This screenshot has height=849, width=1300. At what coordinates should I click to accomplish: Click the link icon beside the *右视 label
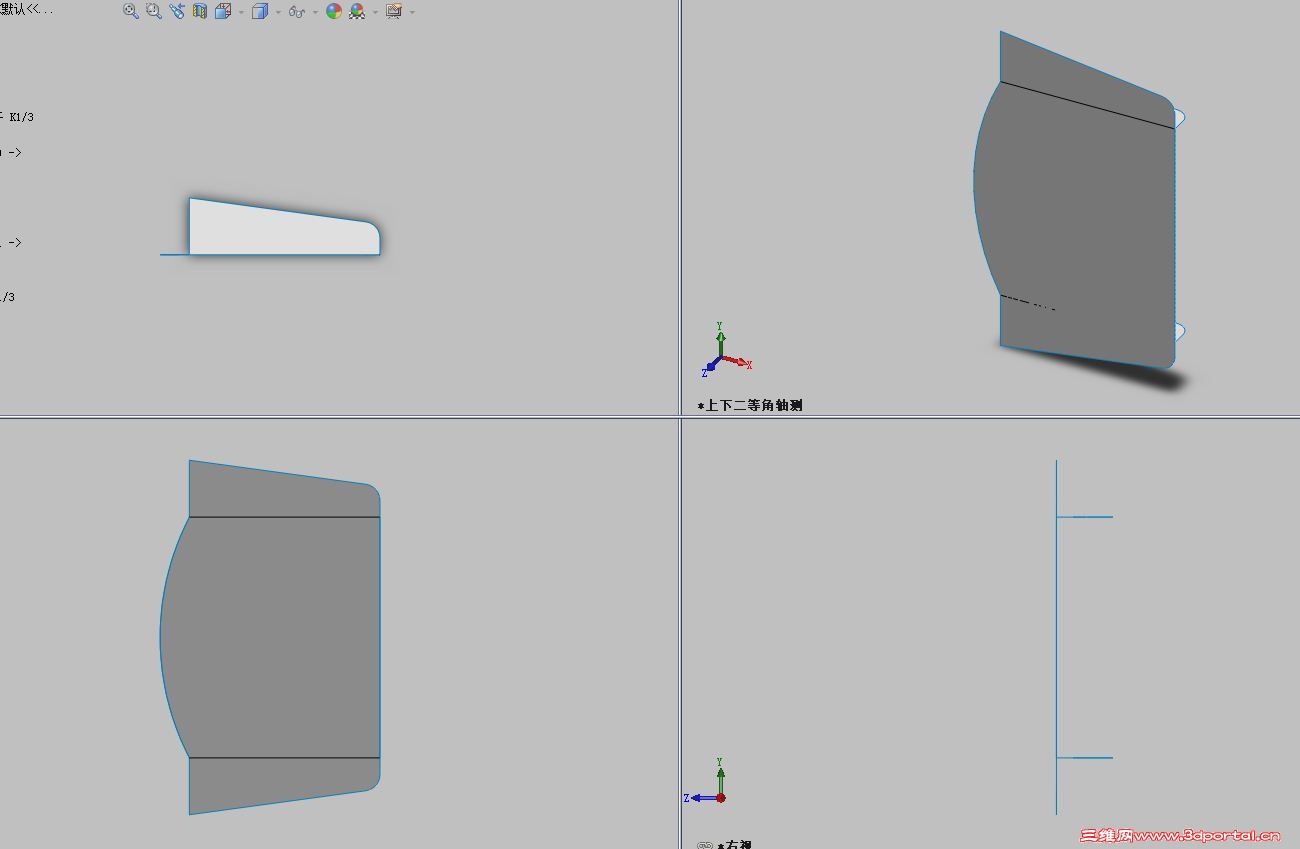coord(705,845)
